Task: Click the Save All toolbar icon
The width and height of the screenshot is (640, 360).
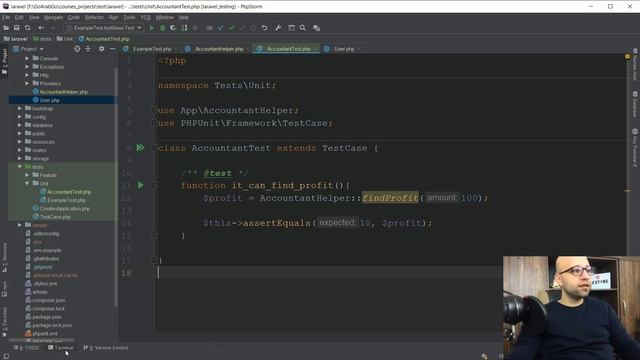Action: pos(17,28)
